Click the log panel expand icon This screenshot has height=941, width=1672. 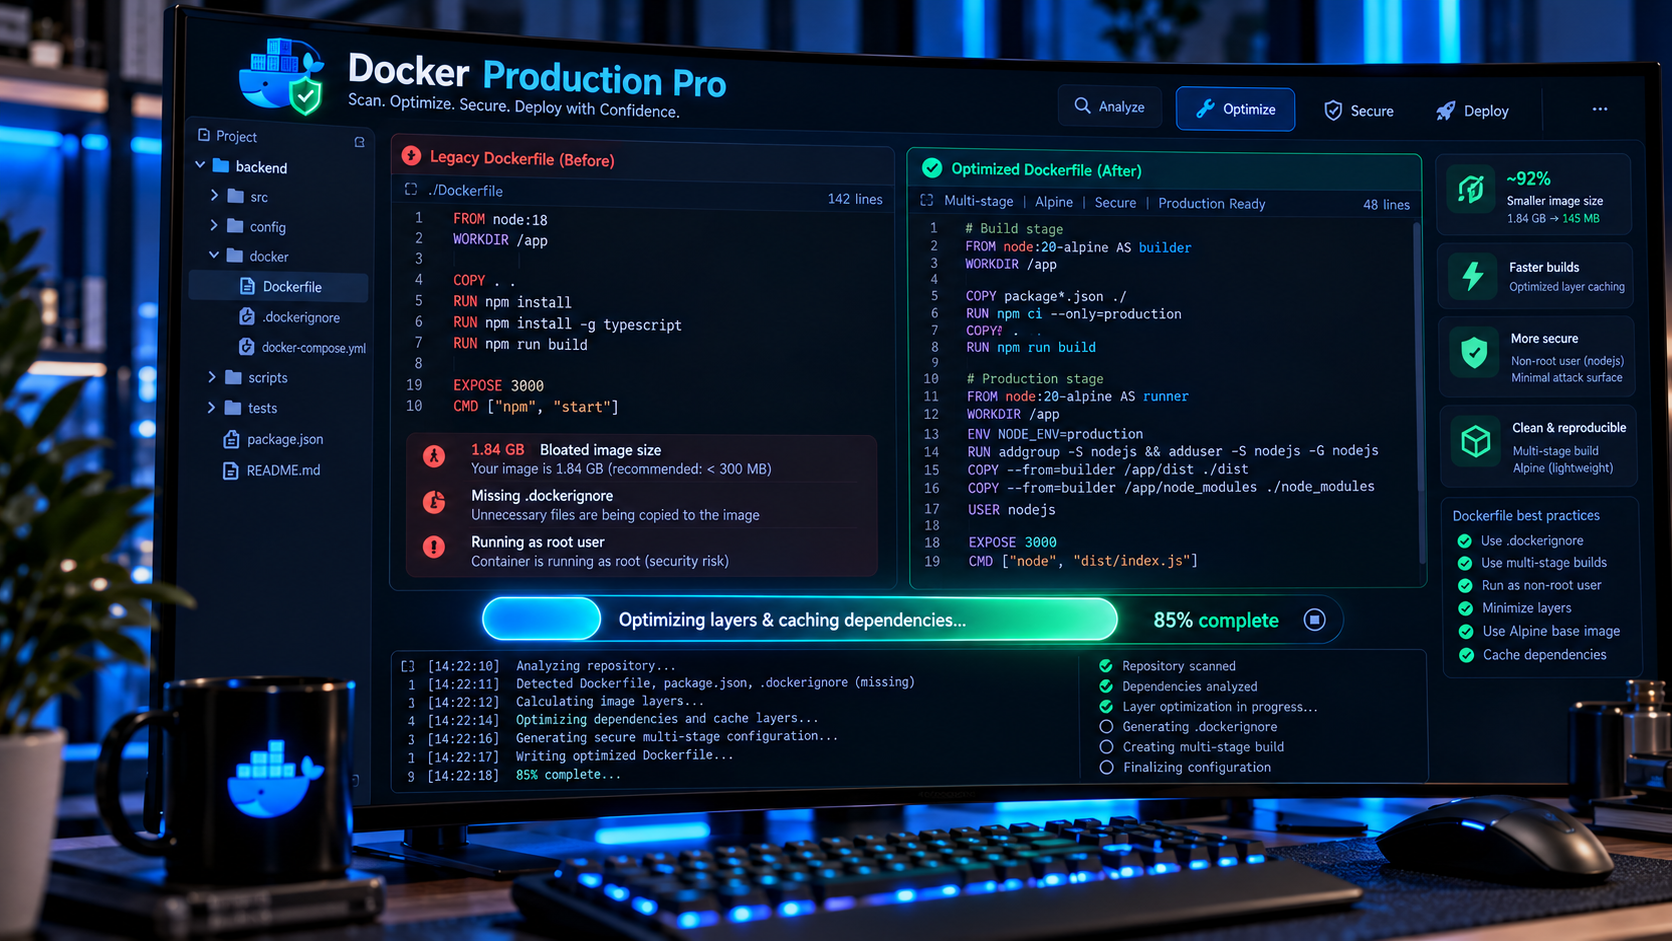pyautogui.click(x=408, y=665)
